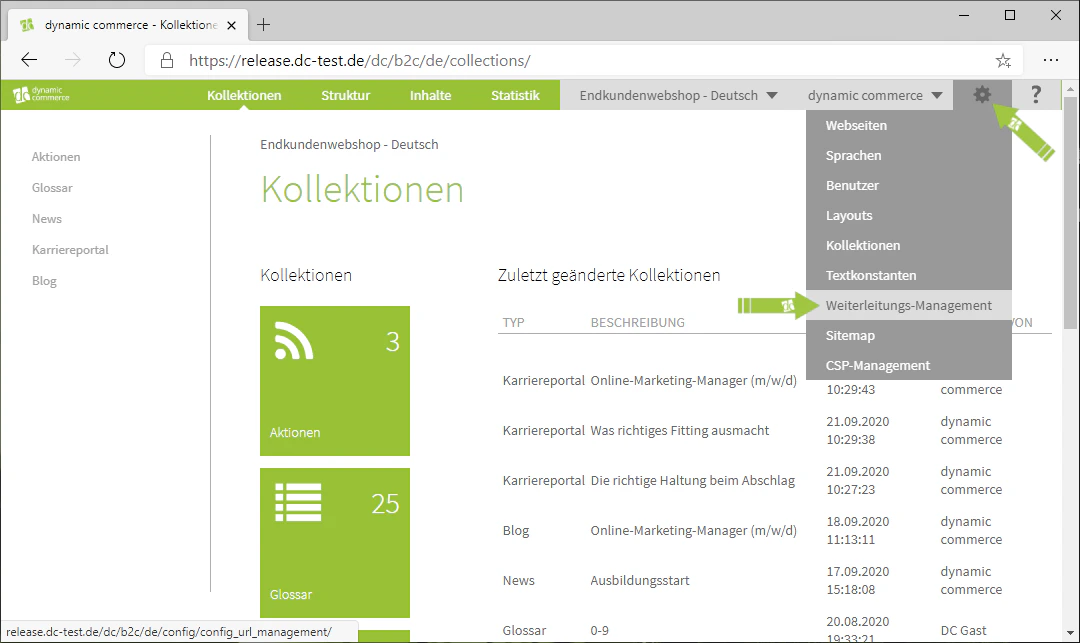The width and height of the screenshot is (1080, 643).
Task: Open row 'Was richtiges Fitting ausmacht'
Action: [680, 430]
